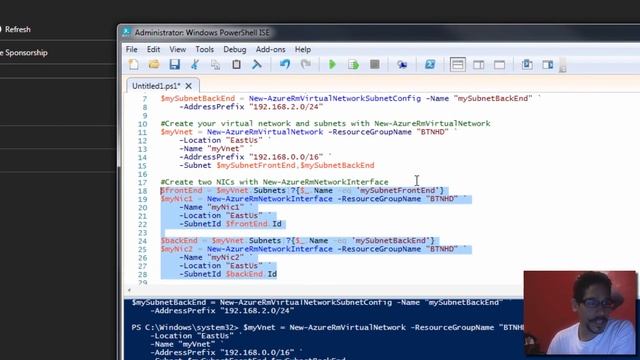Open the File menu

pos(131,49)
